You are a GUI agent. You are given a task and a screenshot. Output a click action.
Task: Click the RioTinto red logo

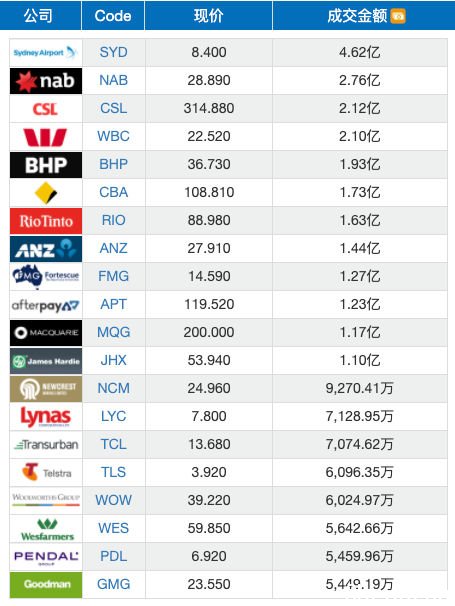click(x=46, y=221)
